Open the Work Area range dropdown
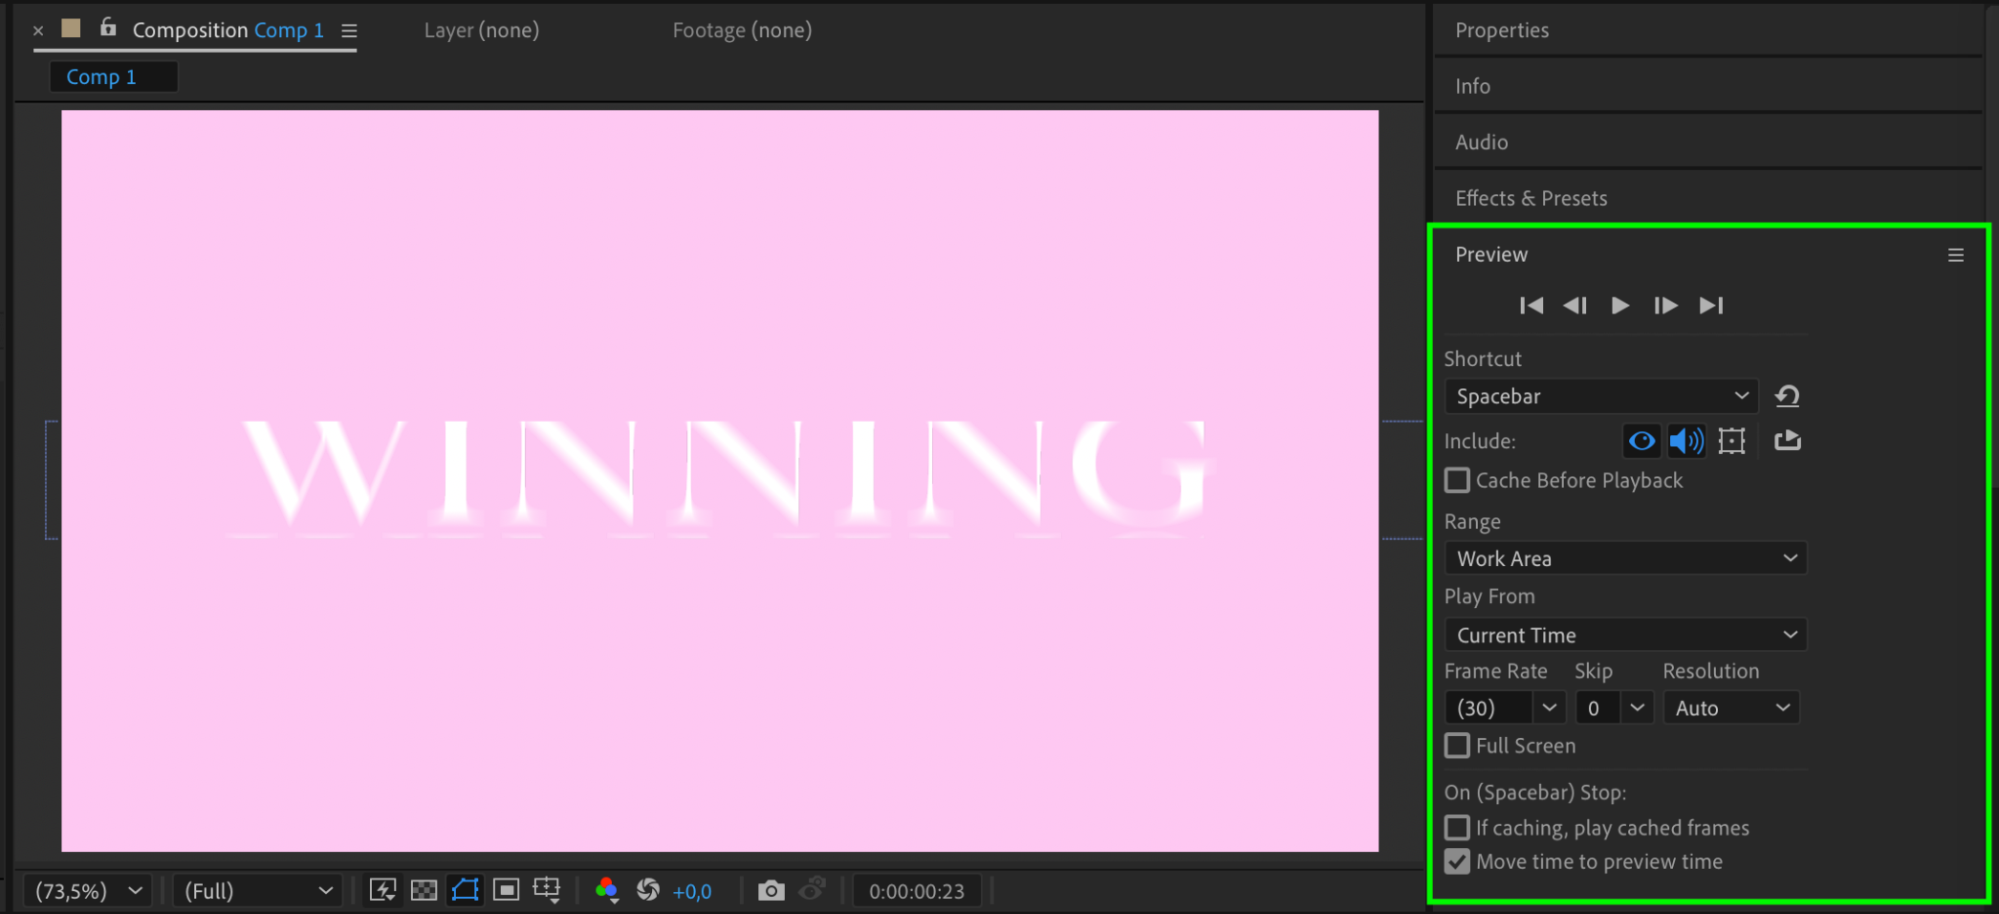Image resolution: width=1999 pixels, height=914 pixels. pos(1626,558)
